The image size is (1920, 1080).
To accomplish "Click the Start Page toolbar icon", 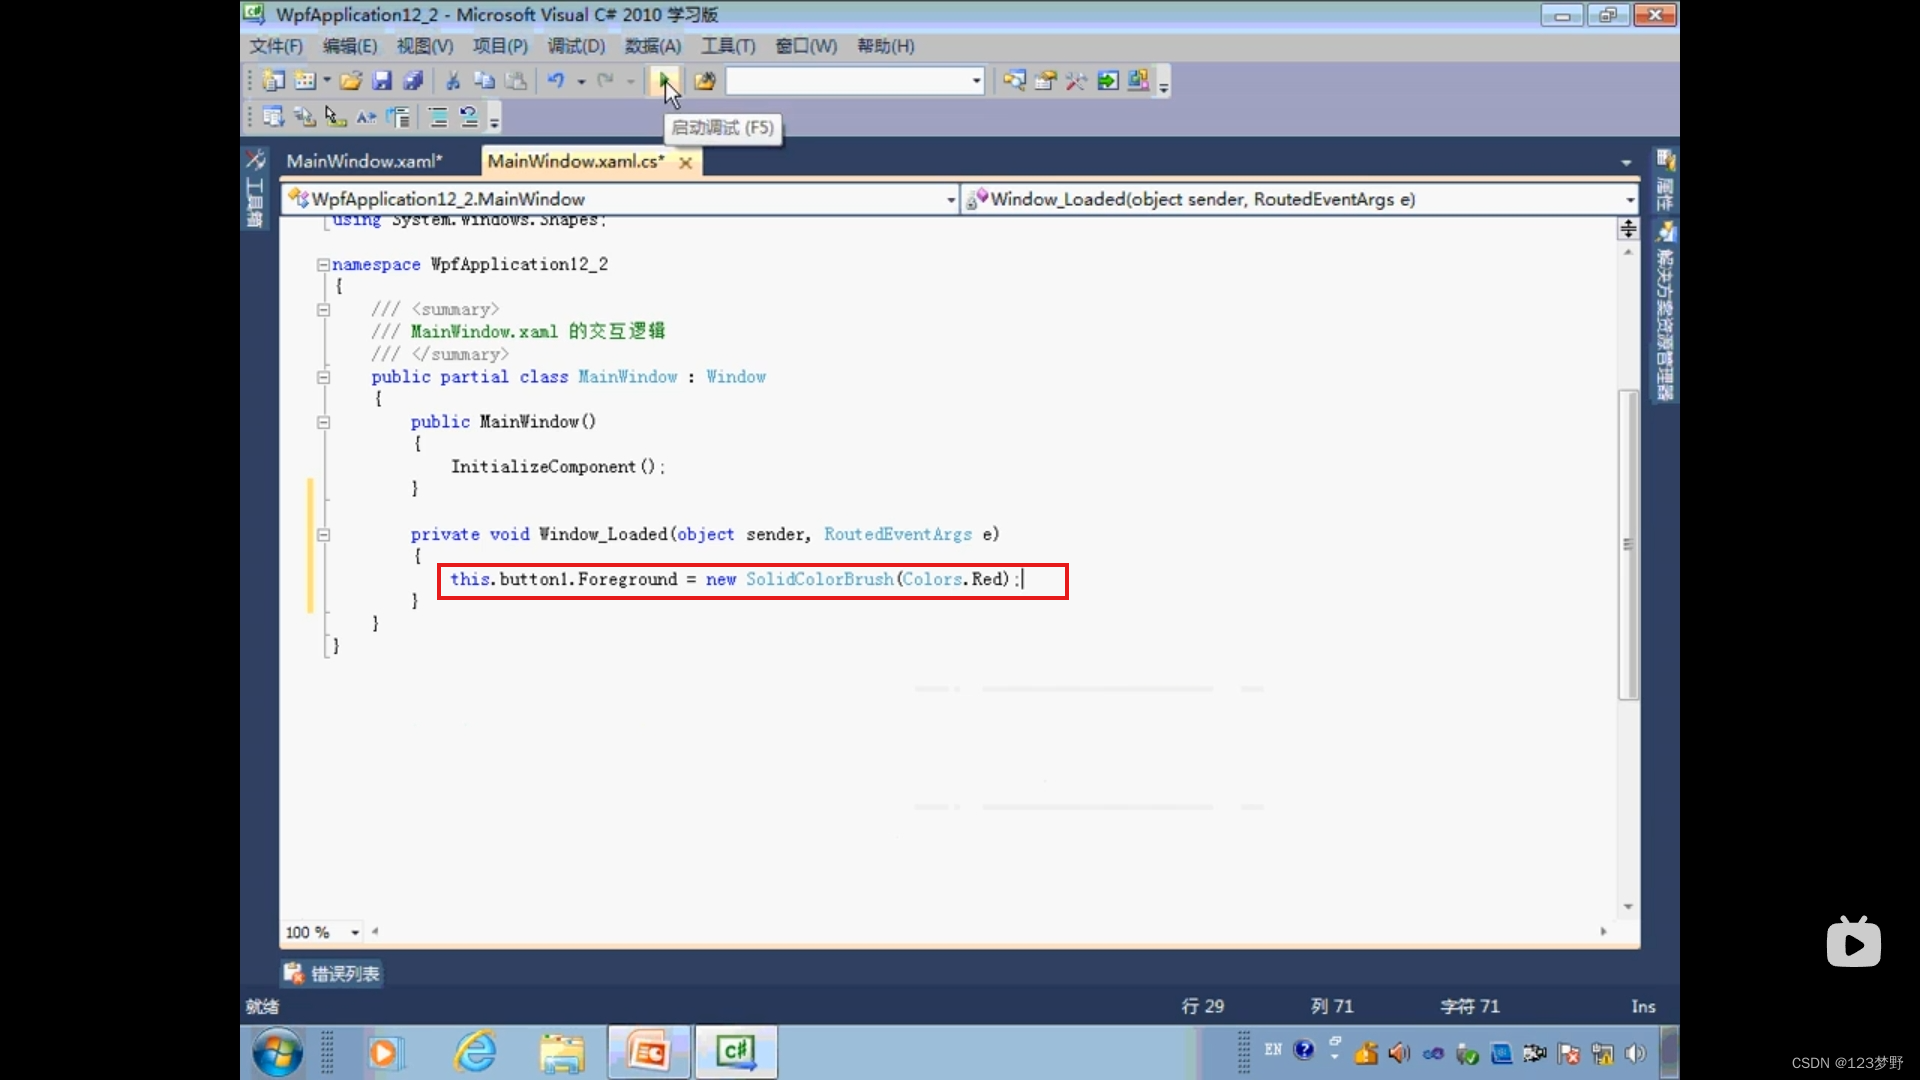I will click(x=1108, y=81).
